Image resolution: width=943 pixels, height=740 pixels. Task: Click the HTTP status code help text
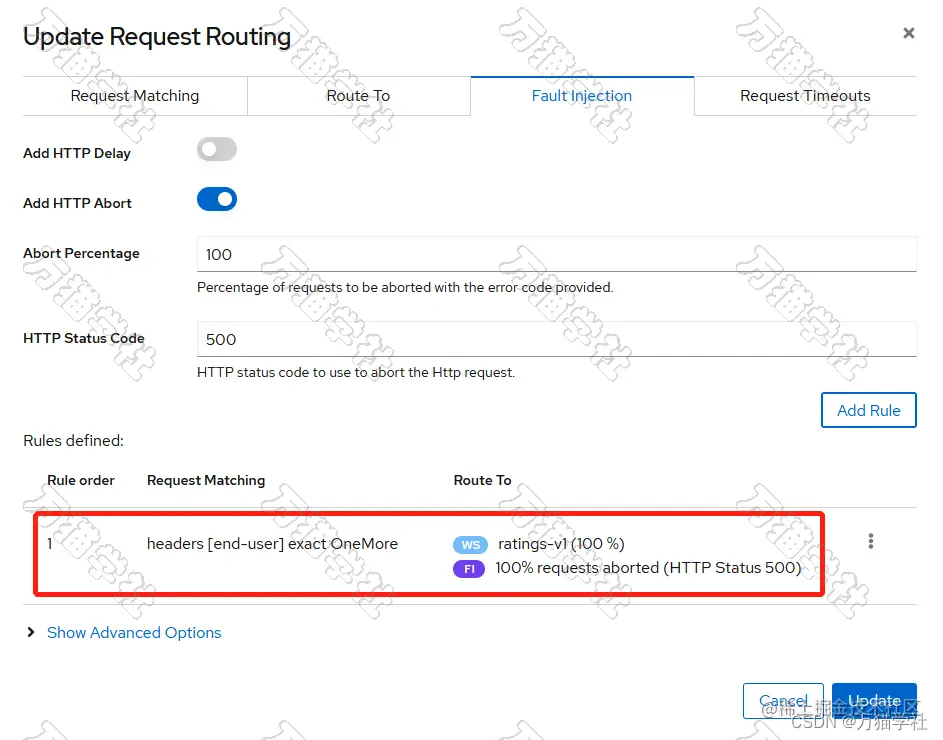pos(356,372)
